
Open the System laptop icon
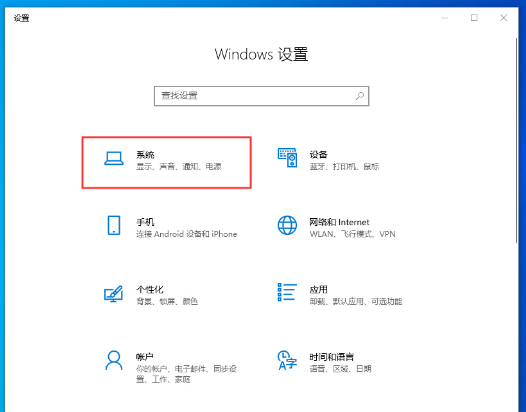(x=114, y=158)
